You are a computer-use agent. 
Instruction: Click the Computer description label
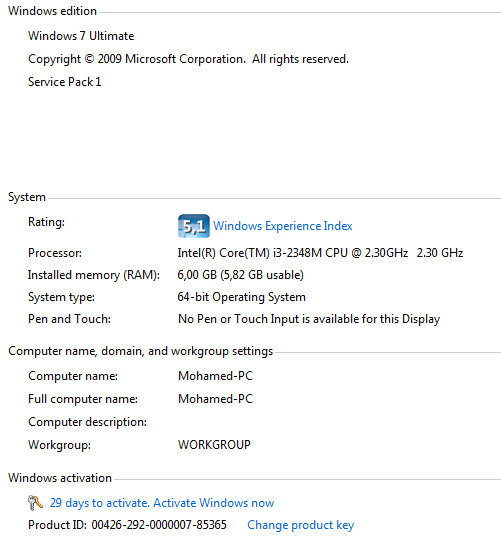pyautogui.click(x=87, y=422)
